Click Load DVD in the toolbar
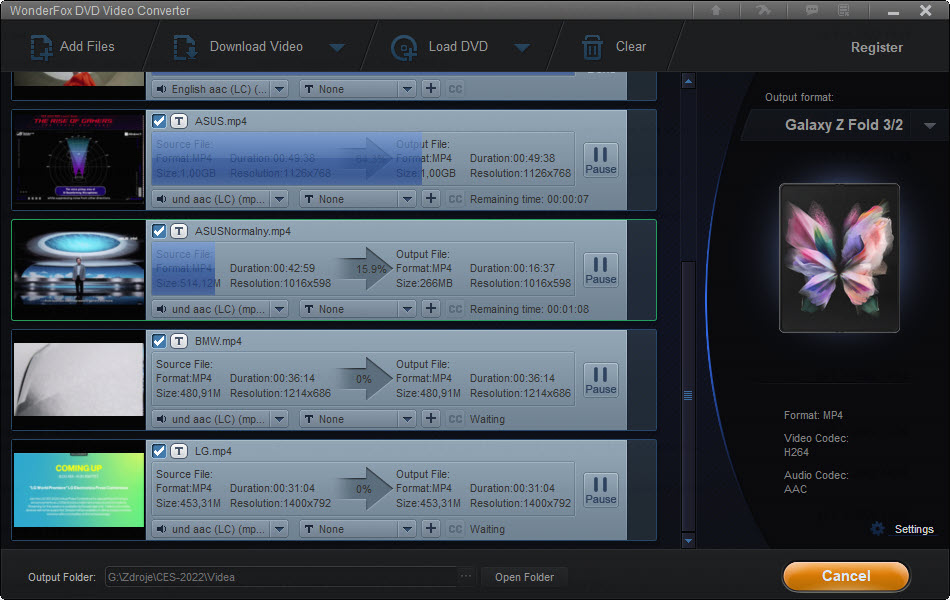The height and width of the screenshot is (600, 950). [445, 47]
